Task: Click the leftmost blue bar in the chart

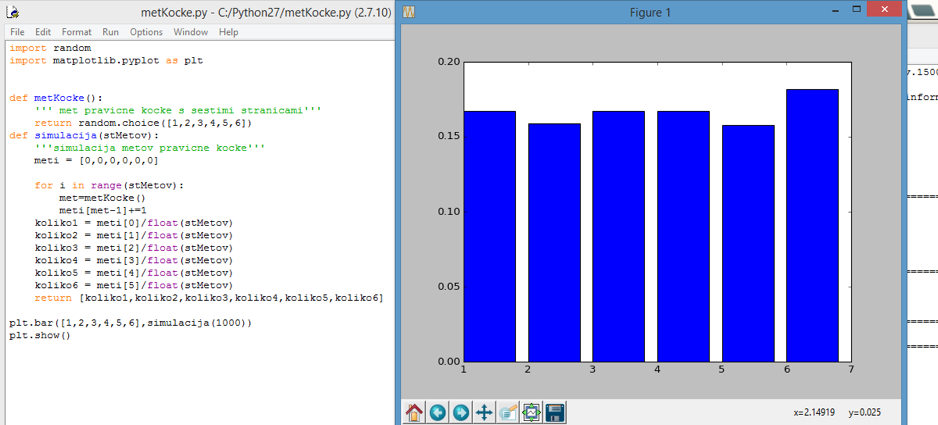Action: click(x=490, y=236)
